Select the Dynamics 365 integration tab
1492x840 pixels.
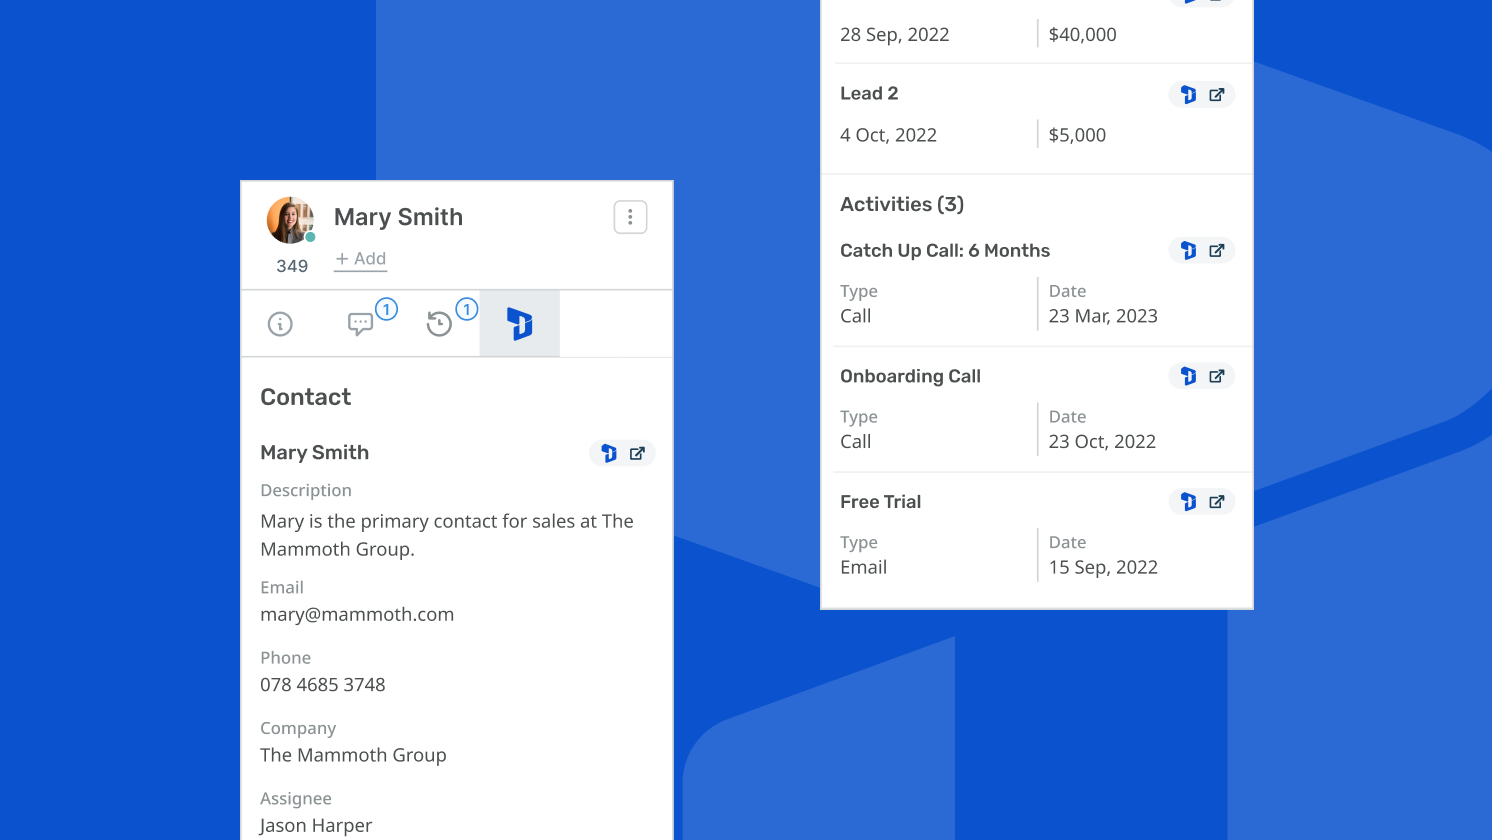point(519,323)
